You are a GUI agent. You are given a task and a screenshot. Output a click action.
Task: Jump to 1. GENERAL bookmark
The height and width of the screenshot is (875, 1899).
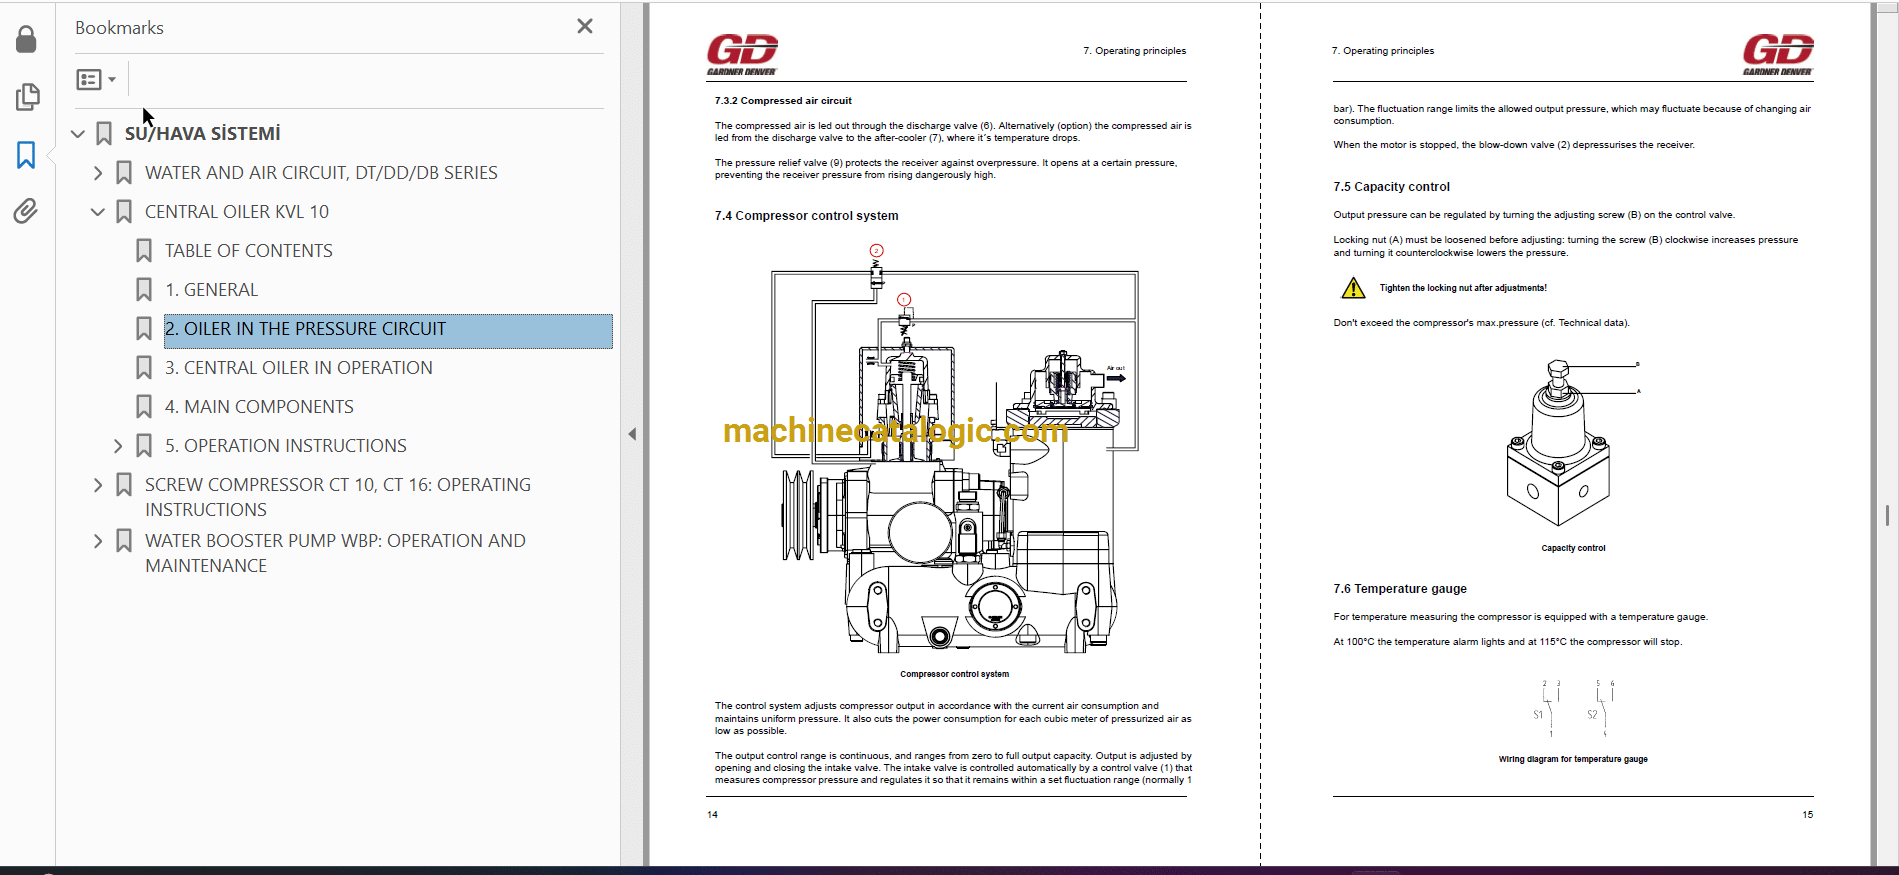tap(212, 290)
